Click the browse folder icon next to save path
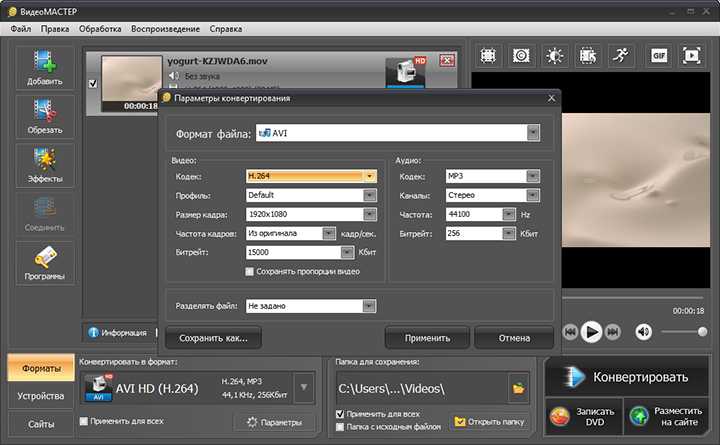This screenshot has height=445, width=720. pos(518,389)
